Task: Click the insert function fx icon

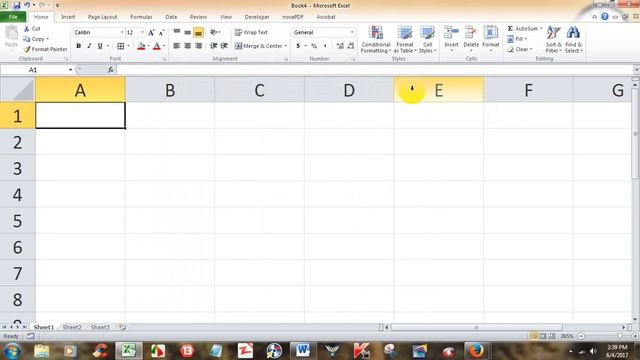Action: click(x=111, y=70)
